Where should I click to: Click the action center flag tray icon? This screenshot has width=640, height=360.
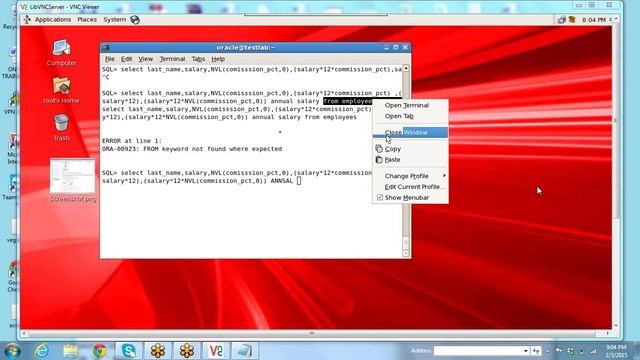pyautogui.click(x=559, y=351)
